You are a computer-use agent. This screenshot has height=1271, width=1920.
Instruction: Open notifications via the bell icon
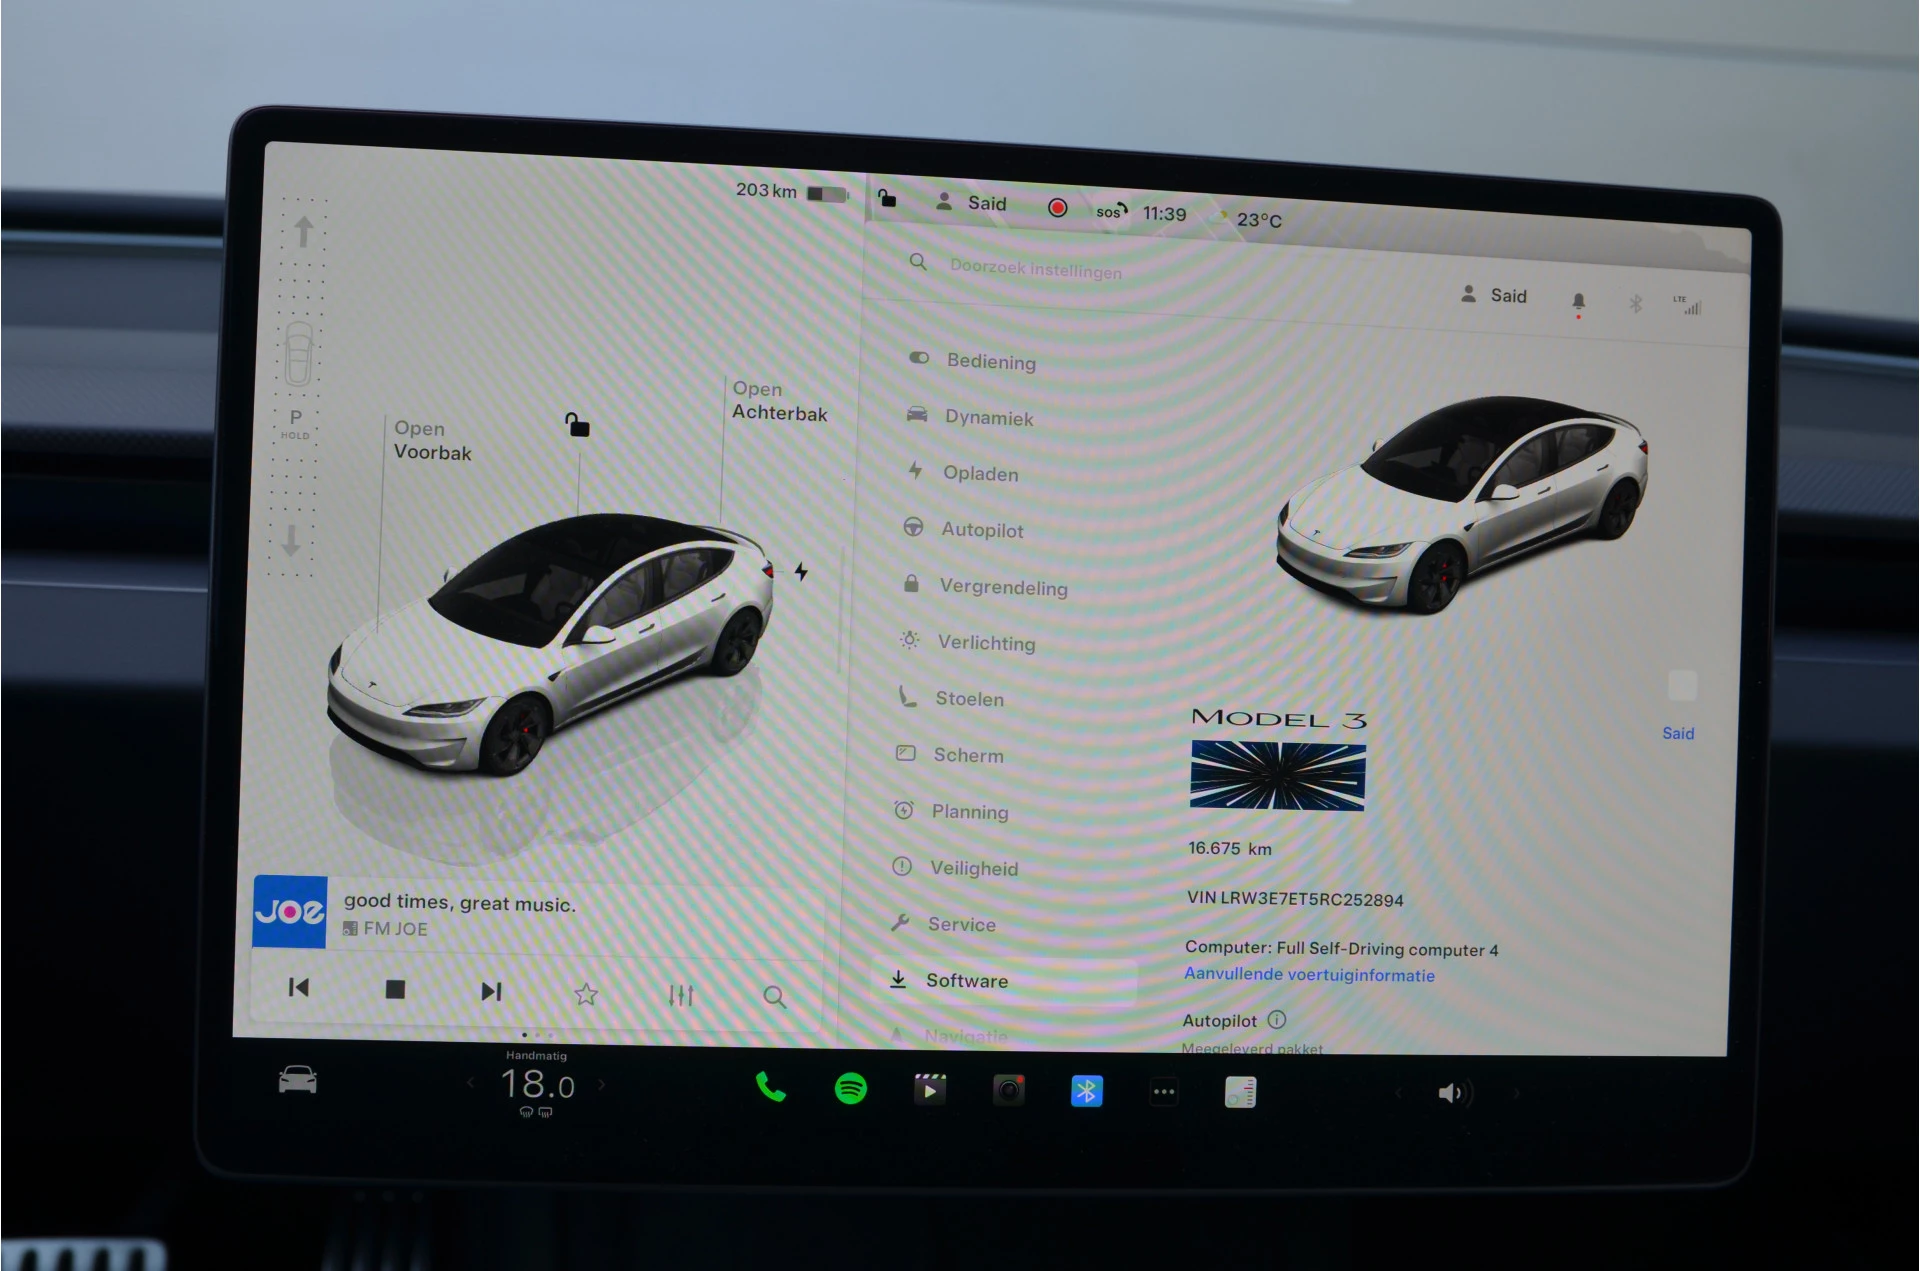[x=1580, y=302]
